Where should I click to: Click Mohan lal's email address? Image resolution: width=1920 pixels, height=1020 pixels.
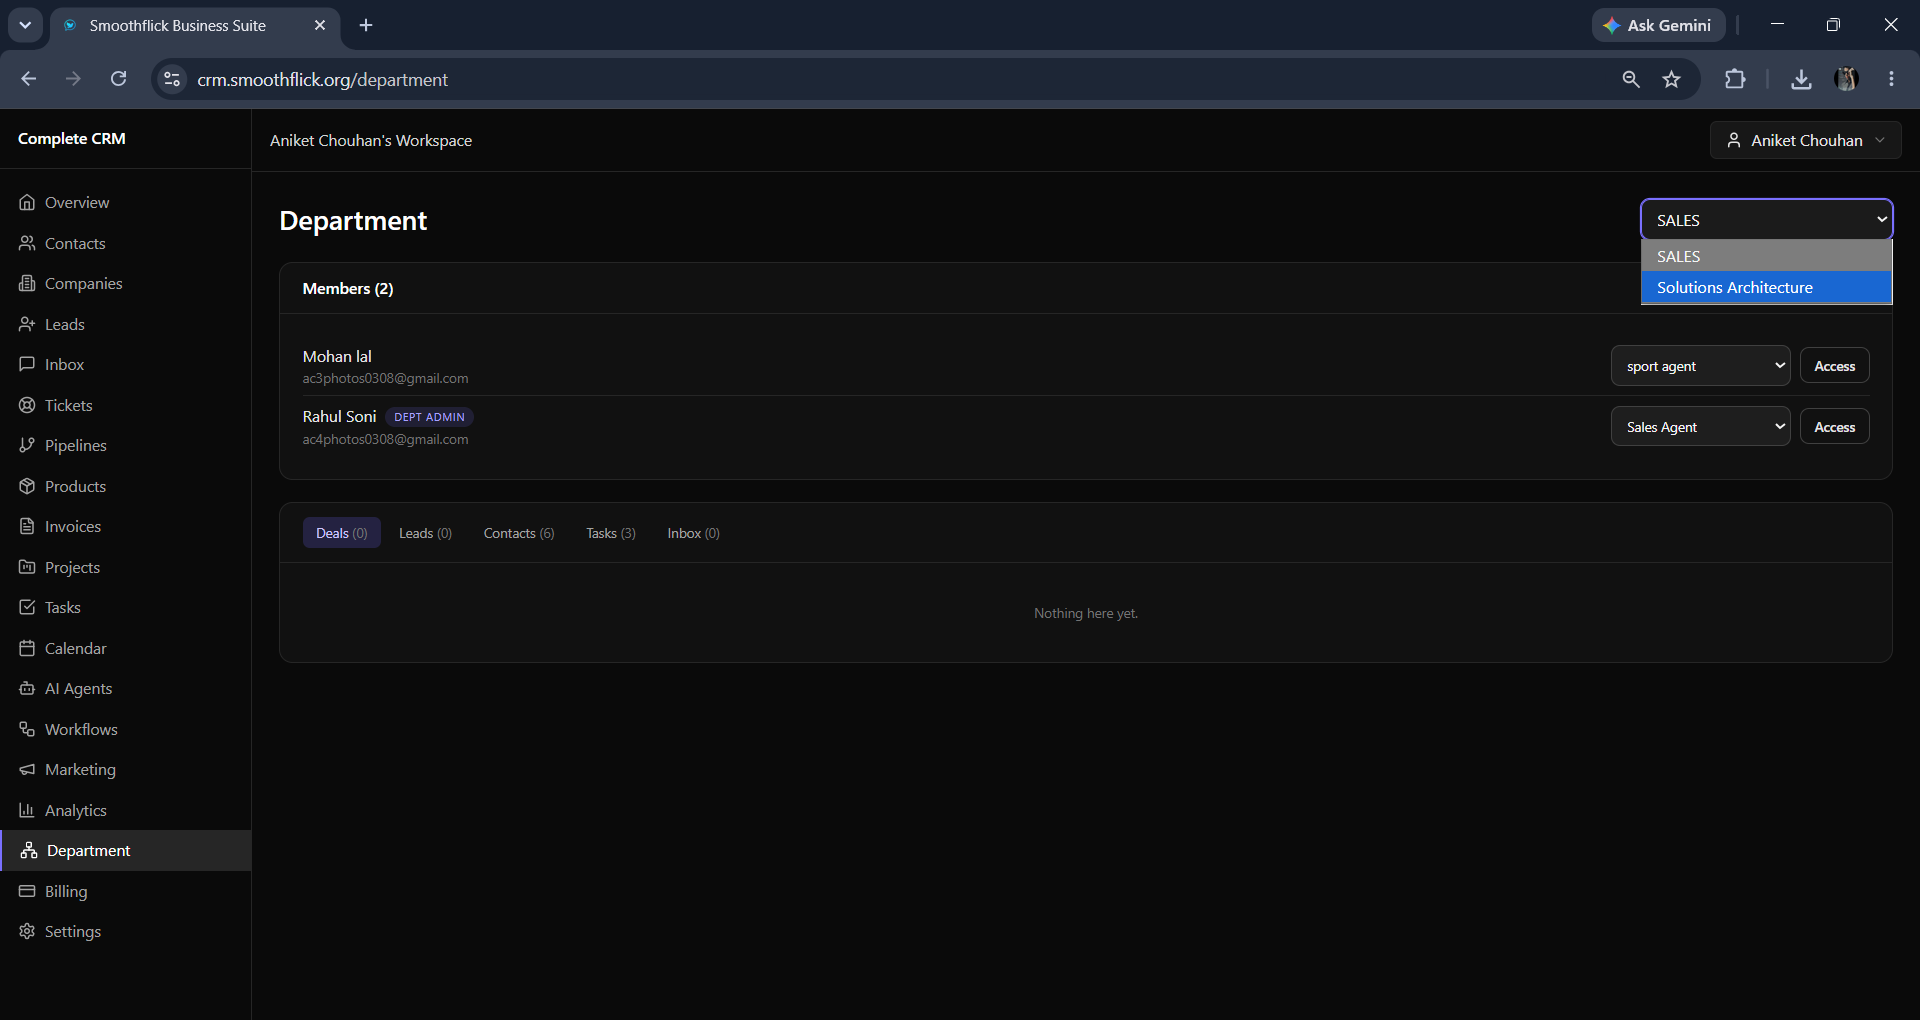click(386, 379)
